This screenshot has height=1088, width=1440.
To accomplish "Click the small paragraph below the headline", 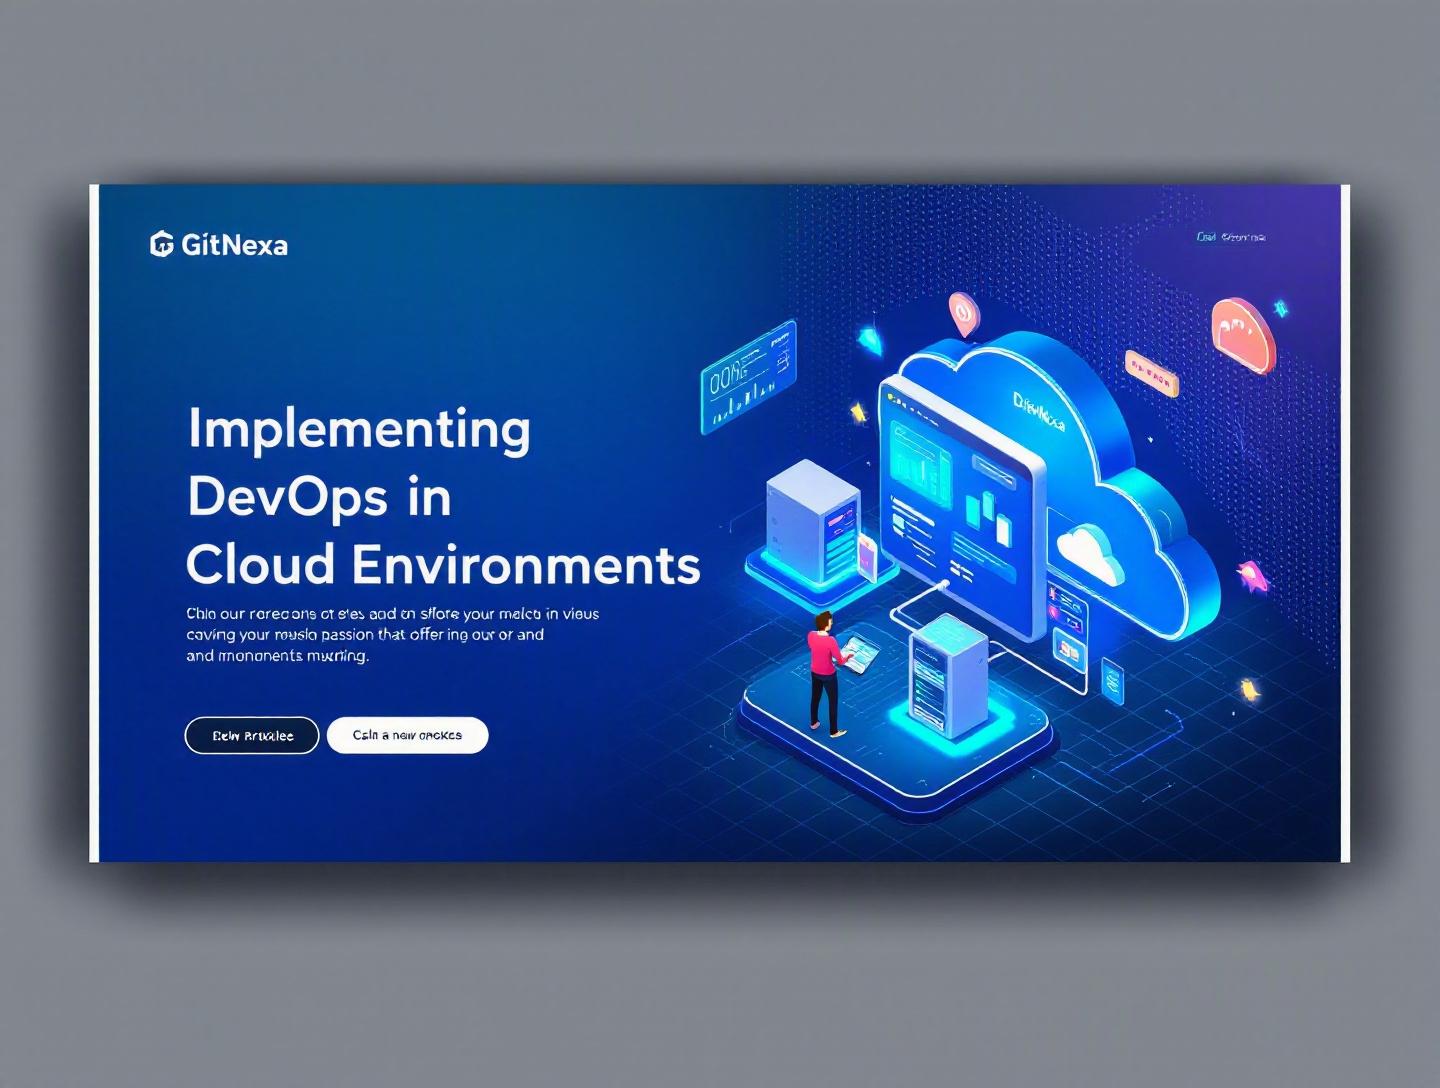I will click(x=392, y=635).
